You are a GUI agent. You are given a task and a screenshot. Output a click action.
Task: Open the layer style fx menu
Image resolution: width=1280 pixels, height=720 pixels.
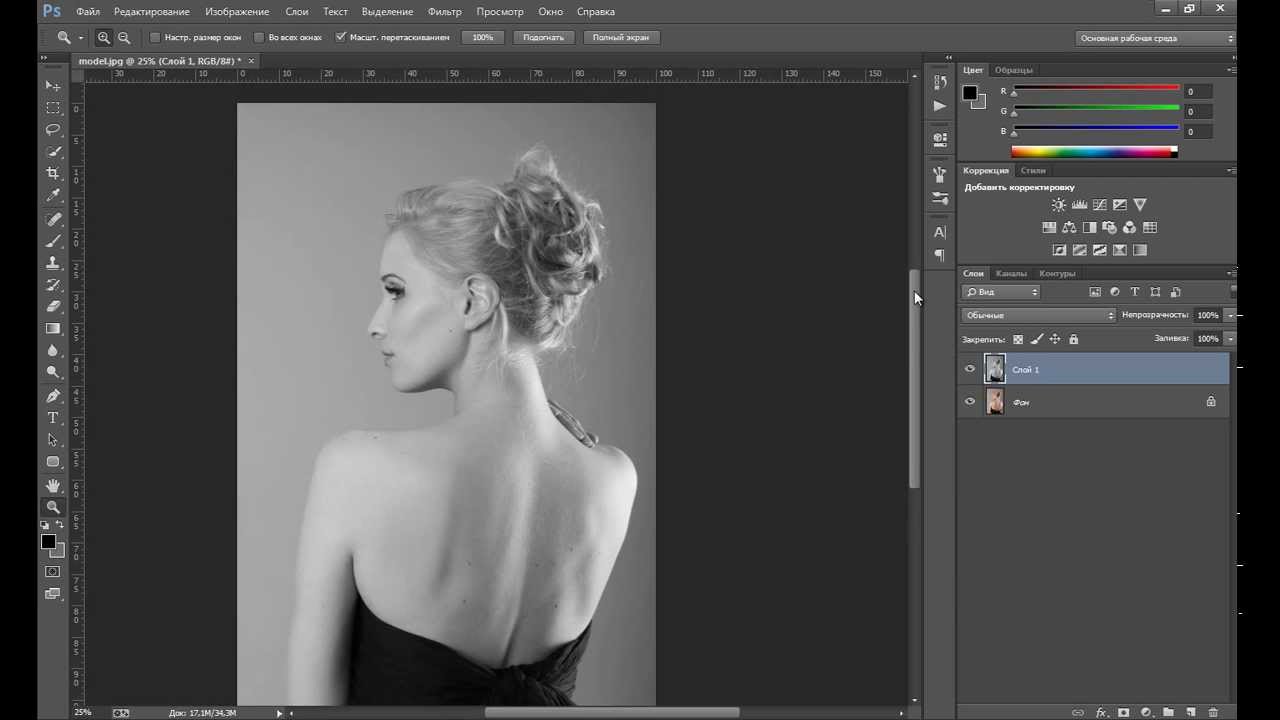[1101, 712]
